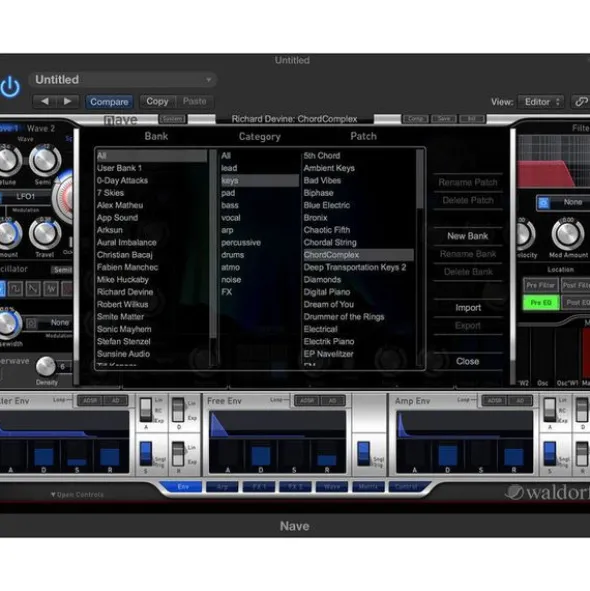Enable the Pre EQ location button
590x591 pixels.
[x=541, y=303]
